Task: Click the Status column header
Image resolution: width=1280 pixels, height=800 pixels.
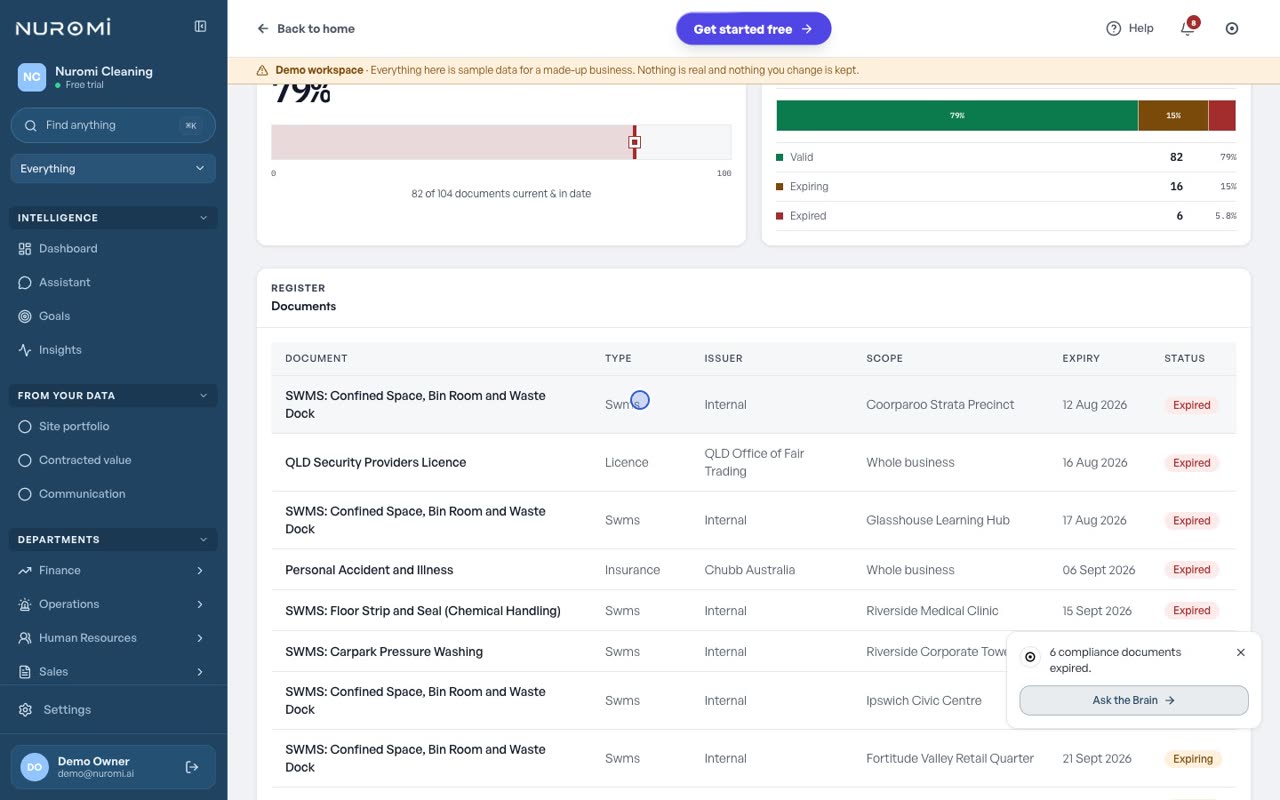Action: tap(1184, 358)
